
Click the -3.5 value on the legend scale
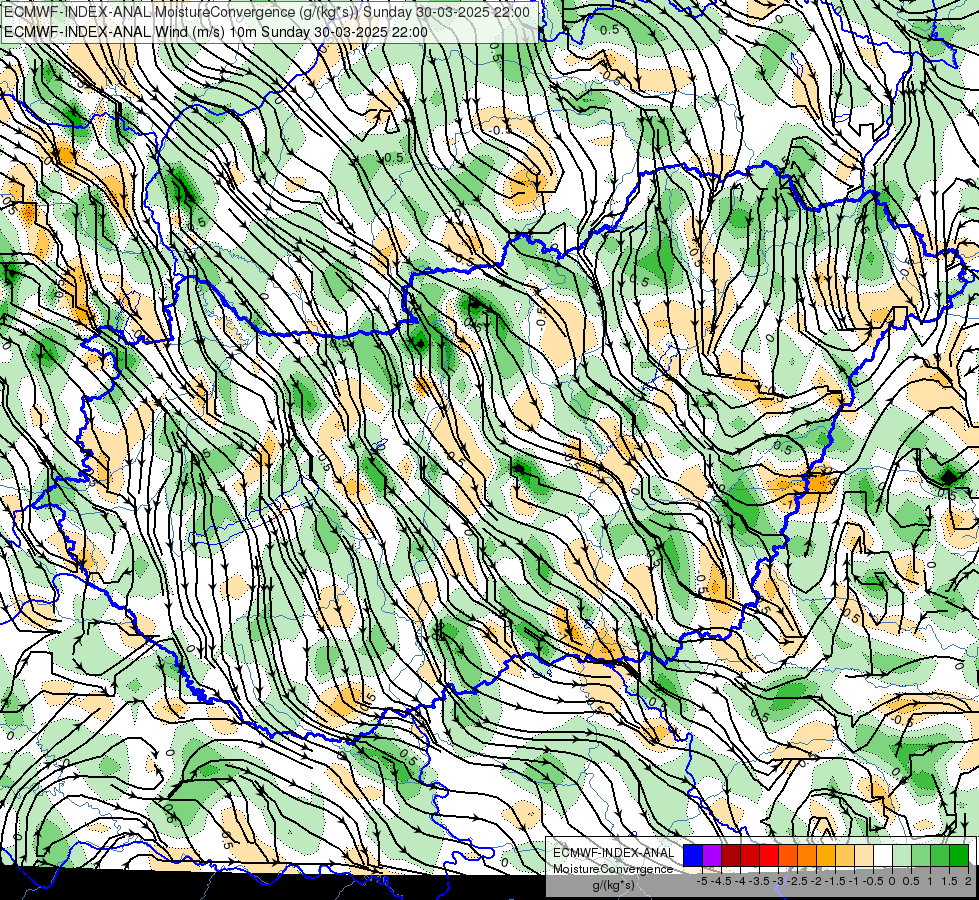tap(759, 881)
